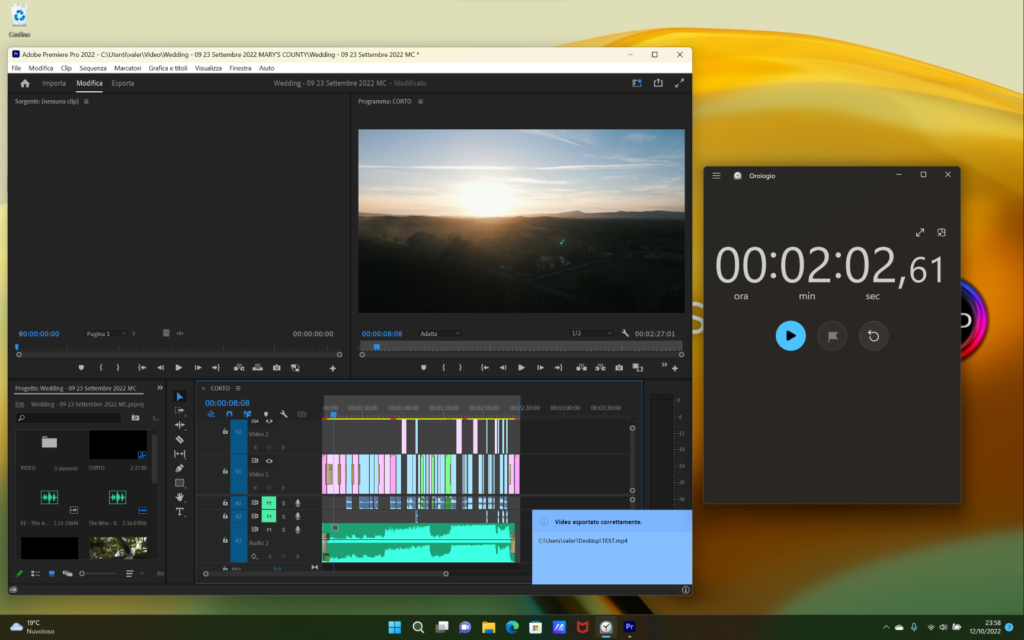Image resolution: width=1024 pixels, height=640 pixels.
Task: Mark Out point in Program monitor
Action: tap(460, 368)
